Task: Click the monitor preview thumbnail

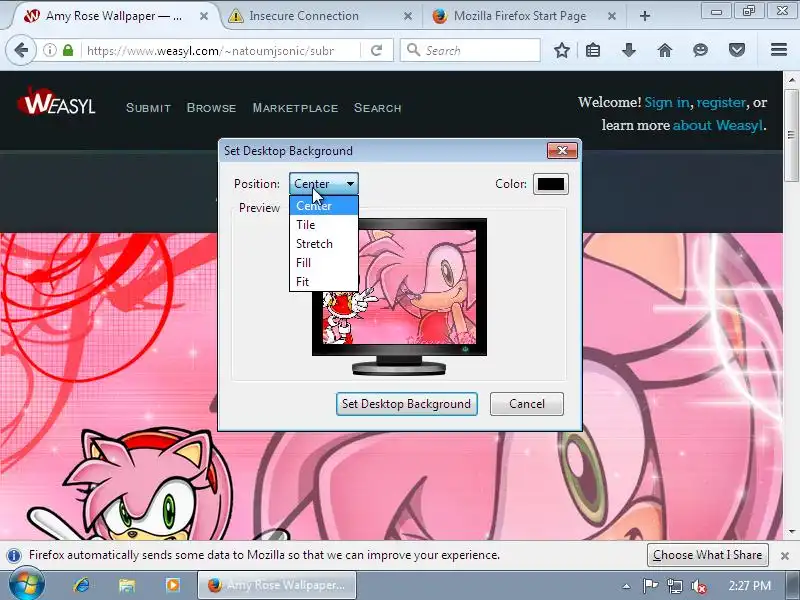Action: click(399, 296)
